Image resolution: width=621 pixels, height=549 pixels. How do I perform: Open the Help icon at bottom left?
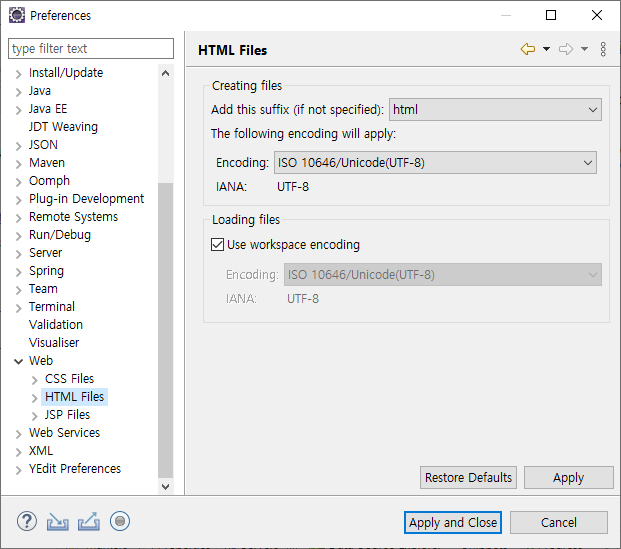click(27, 521)
